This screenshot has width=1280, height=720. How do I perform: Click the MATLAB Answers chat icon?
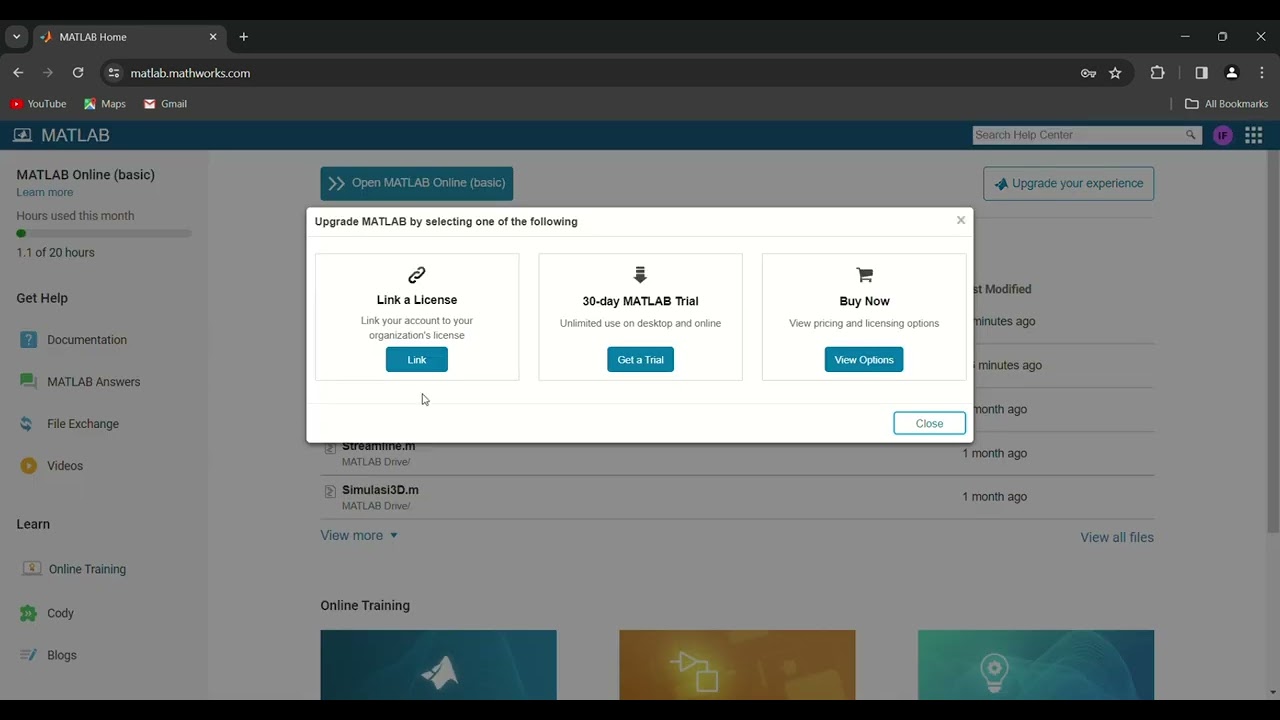coord(28,382)
